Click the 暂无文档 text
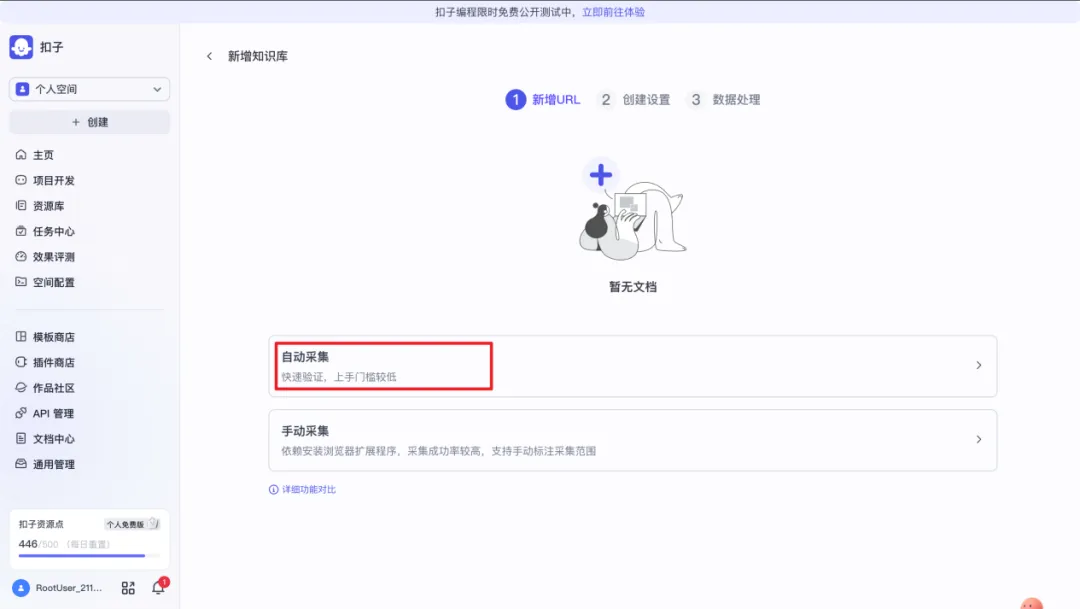Image resolution: width=1080 pixels, height=609 pixels. (x=632, y=287)
